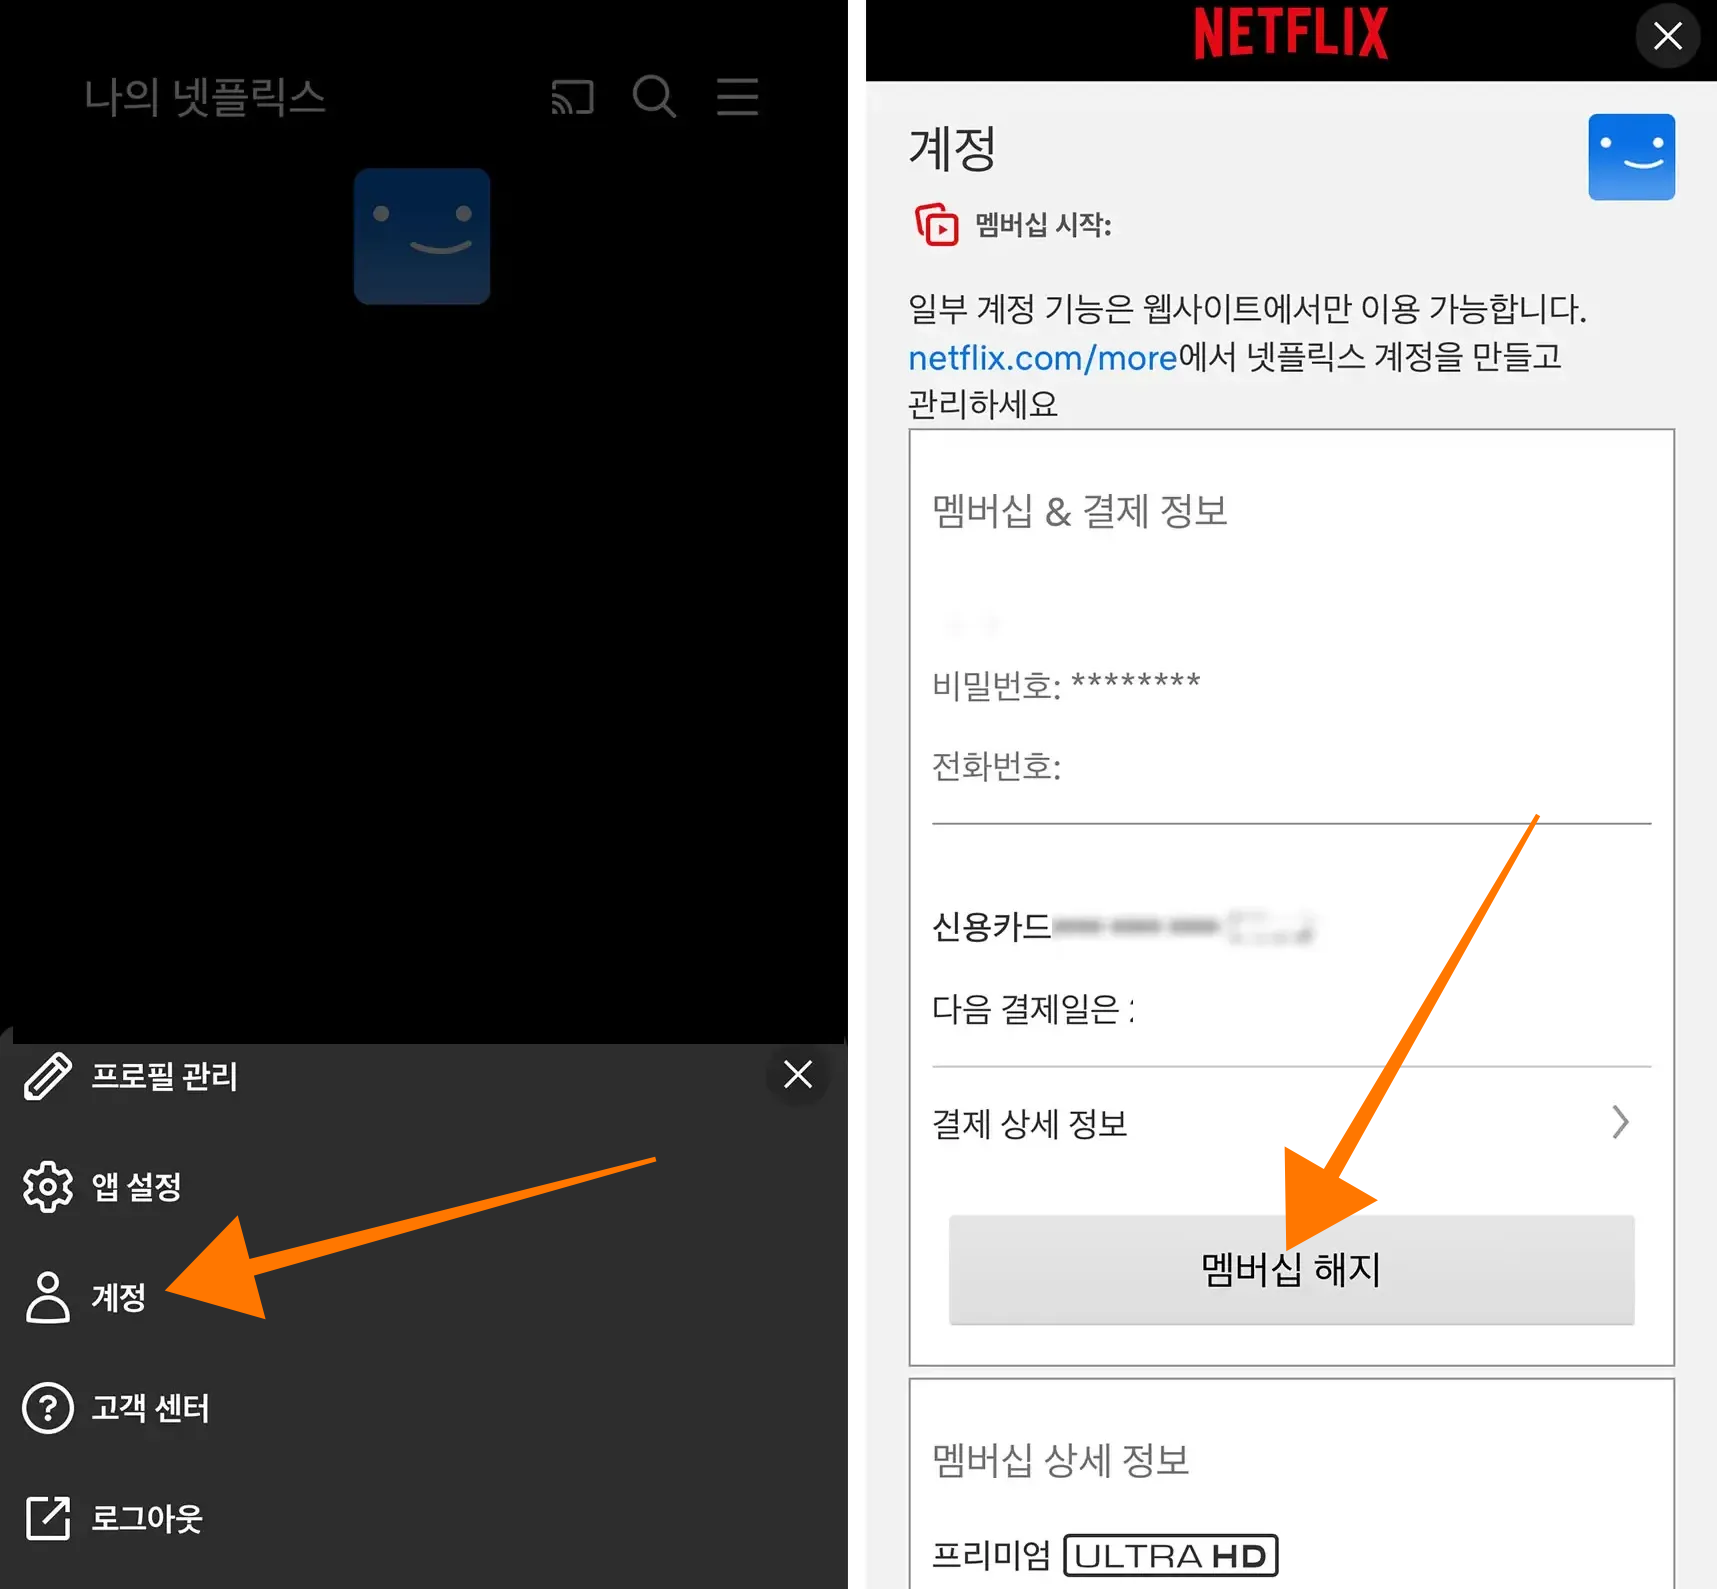1717x1589 pixels.
Task: Click the ULTRA HD badge
Action: [x=1170, y=1555]
